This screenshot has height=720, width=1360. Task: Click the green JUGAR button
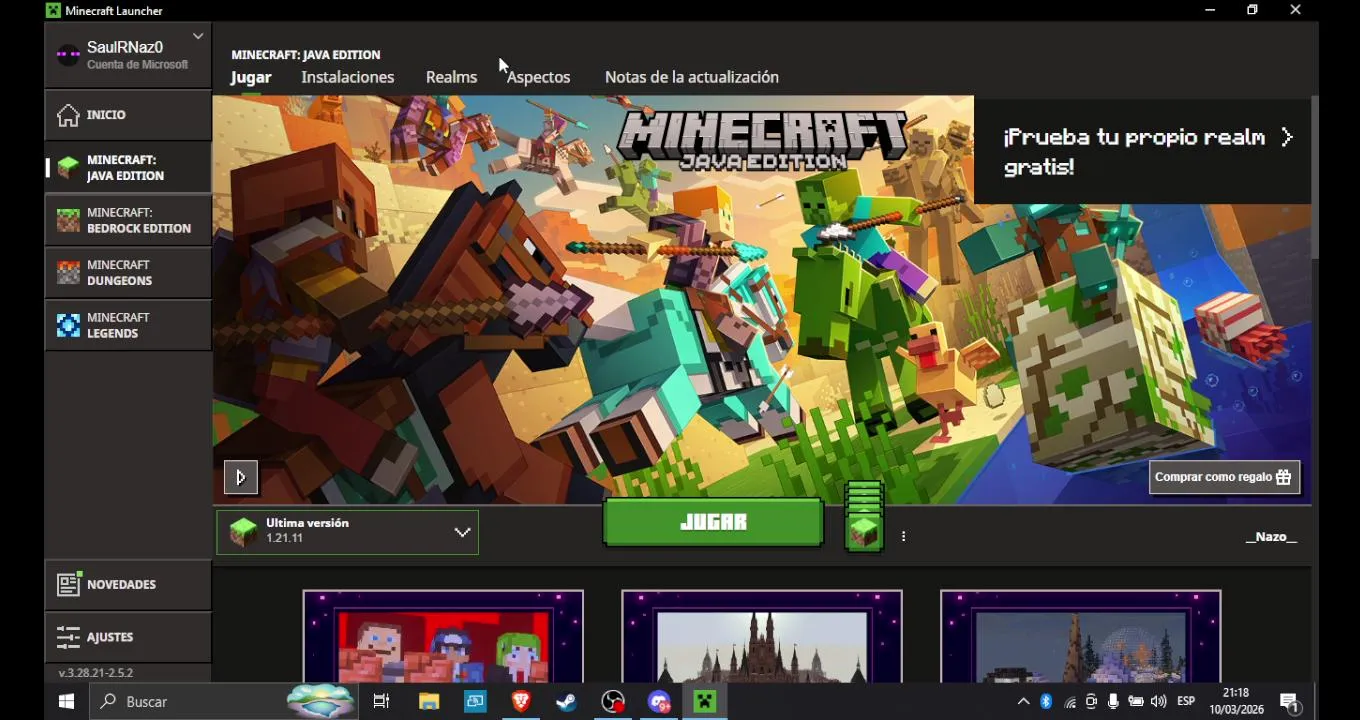point(713,522)
